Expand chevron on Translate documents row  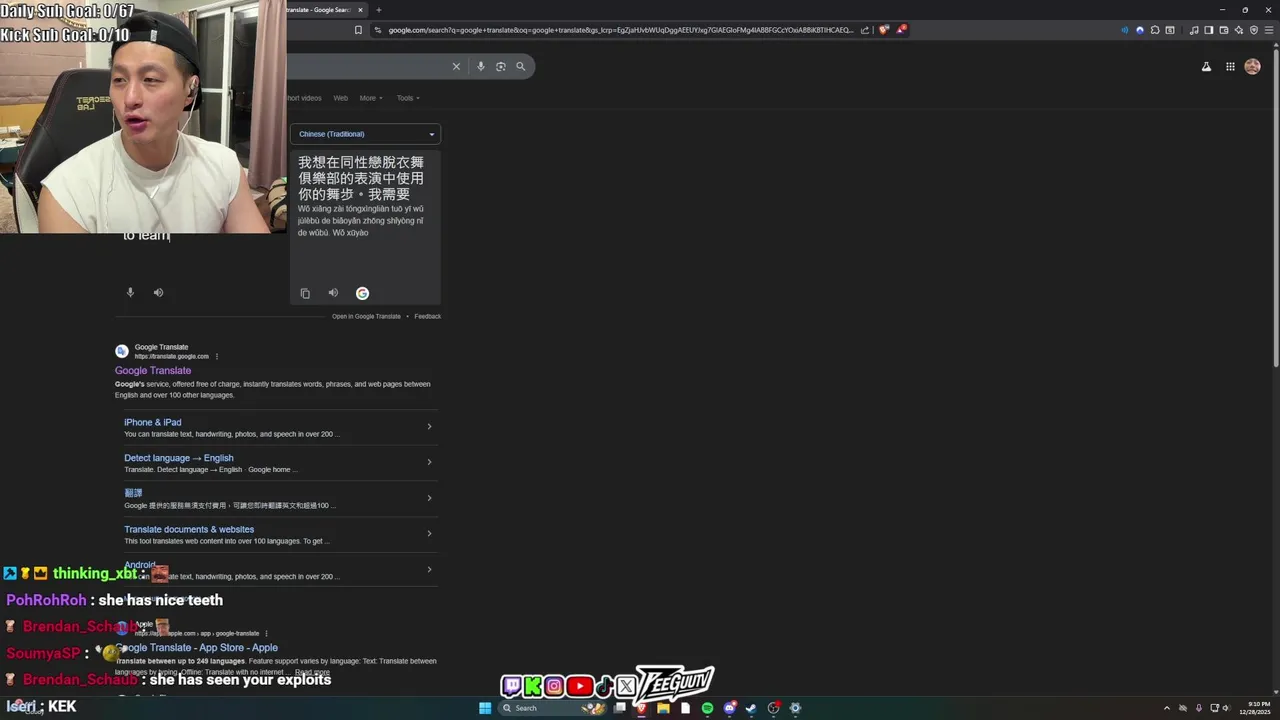(429, 533)
